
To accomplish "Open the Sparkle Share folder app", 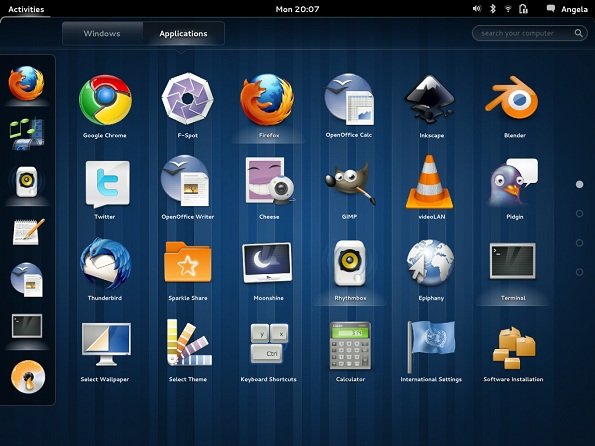I will pos(188,262).
